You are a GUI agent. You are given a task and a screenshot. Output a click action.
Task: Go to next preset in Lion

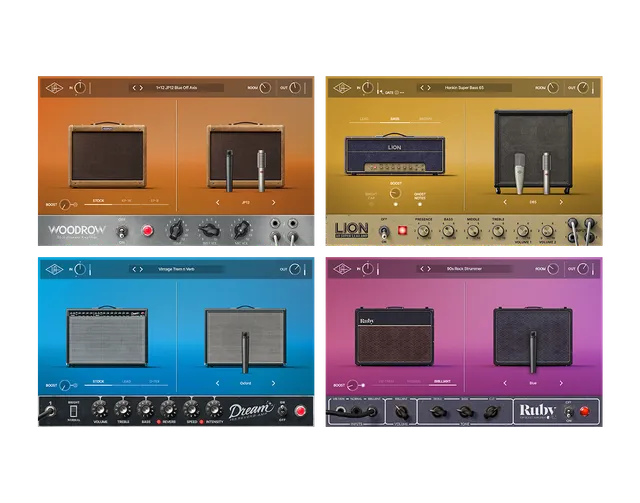pyautogui.click(x=429, y=88)
